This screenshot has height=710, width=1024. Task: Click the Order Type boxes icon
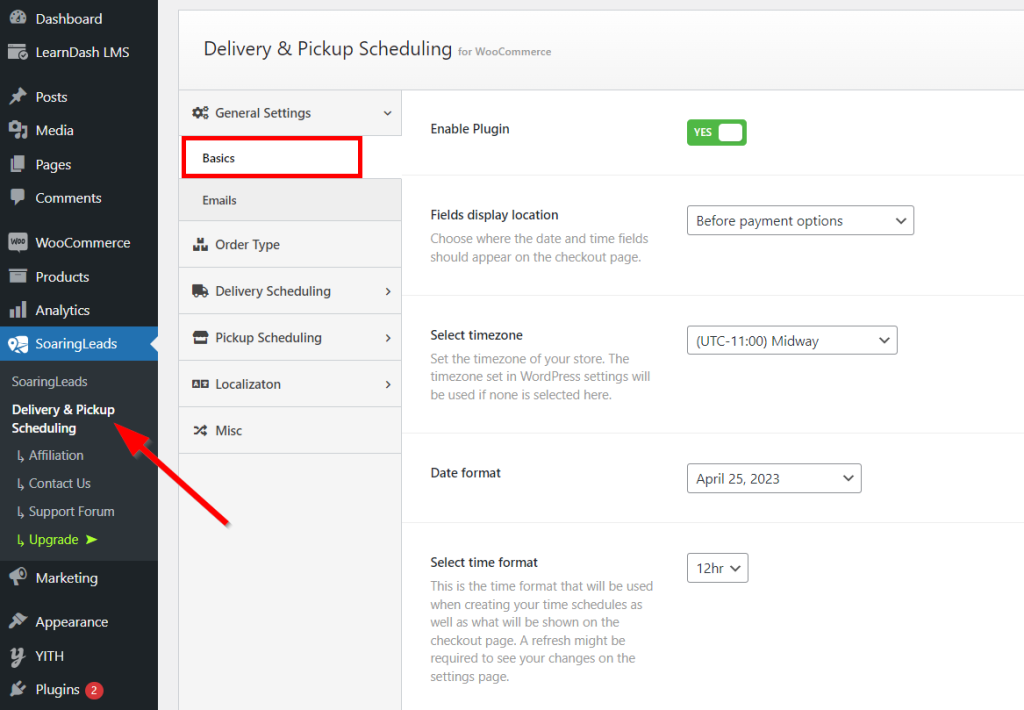[x=200, y=244]
